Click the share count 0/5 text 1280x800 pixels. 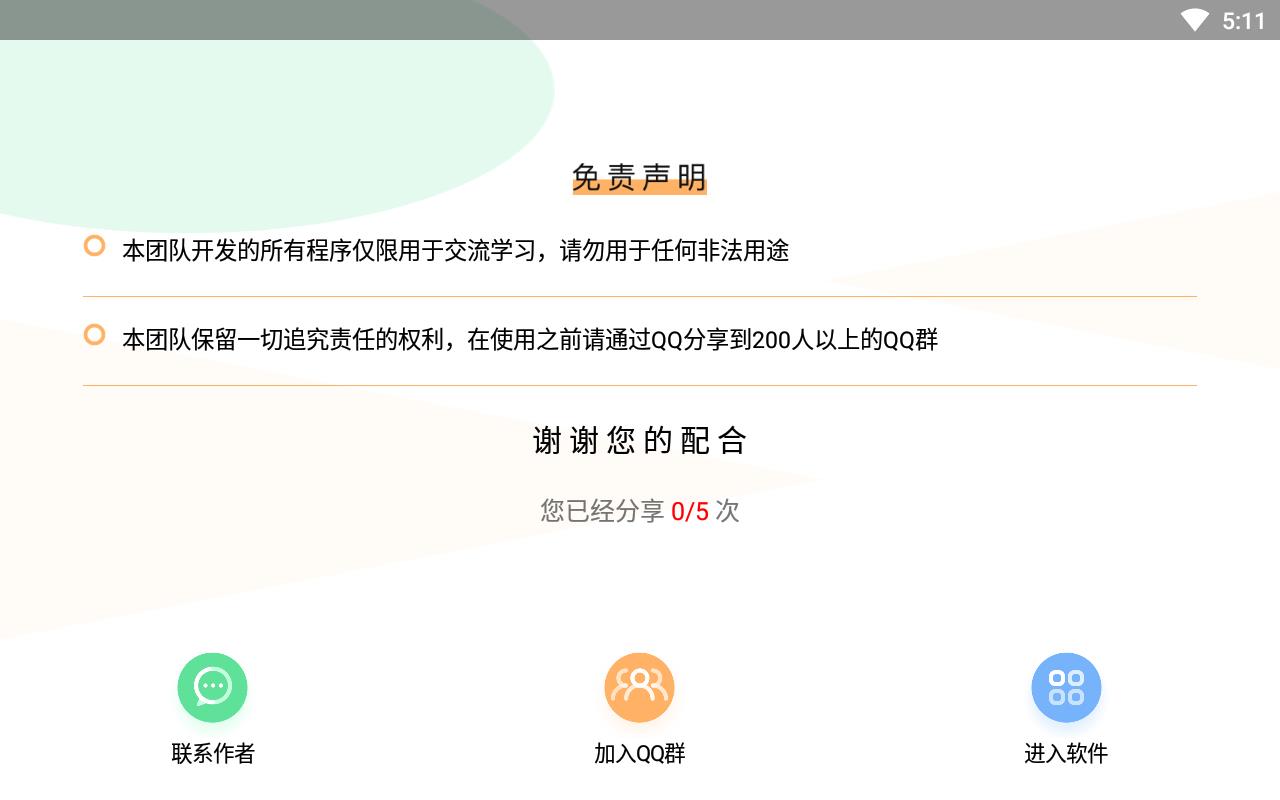[690, 511]
